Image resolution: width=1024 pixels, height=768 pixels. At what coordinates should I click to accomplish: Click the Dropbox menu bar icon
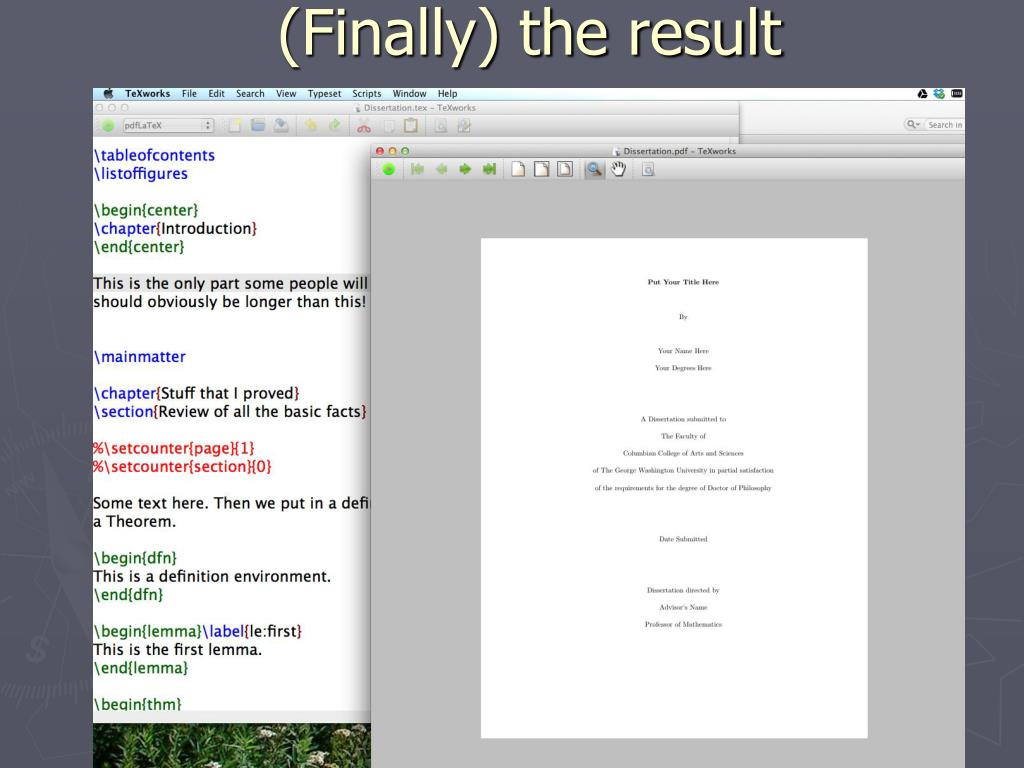[x=939, y=93]
